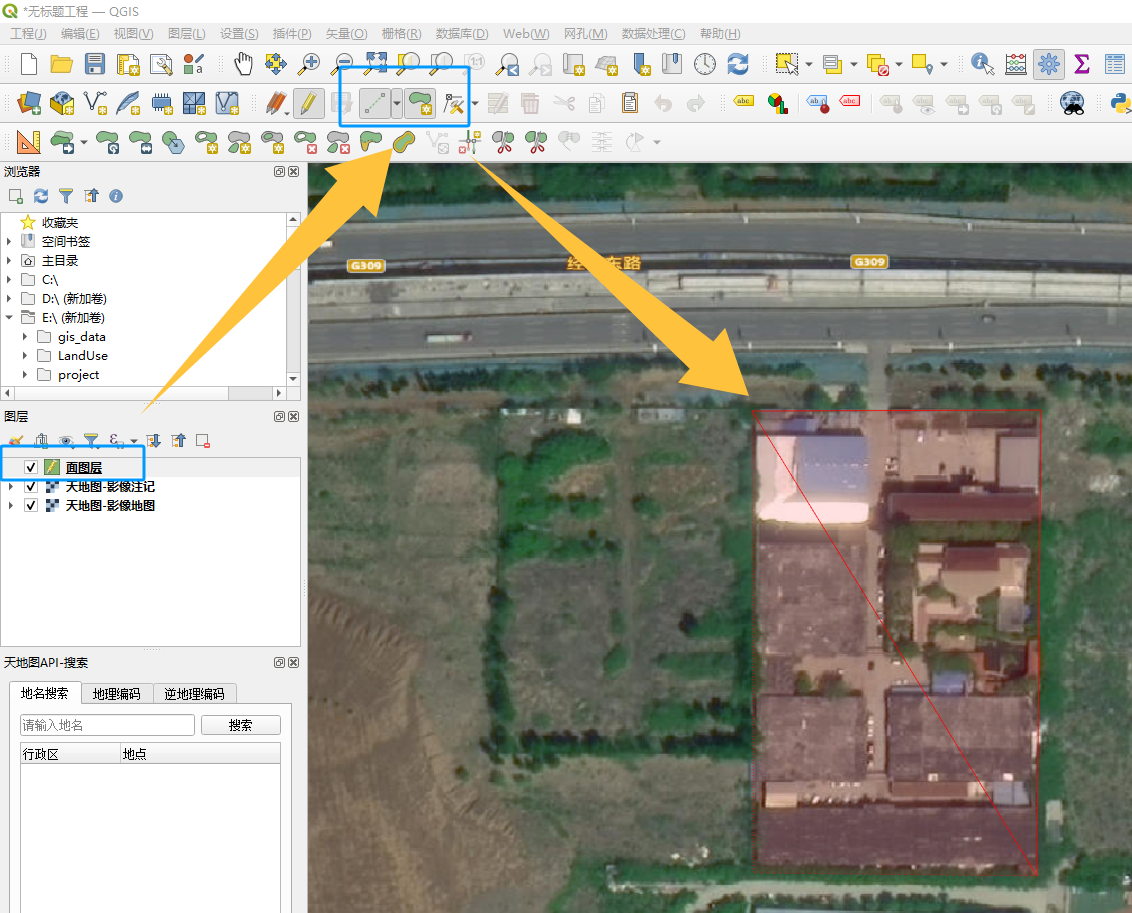Click the Layer Diagram Options chart icon
This screenshot has height=913, width=1132.
[x=778, y=103]
